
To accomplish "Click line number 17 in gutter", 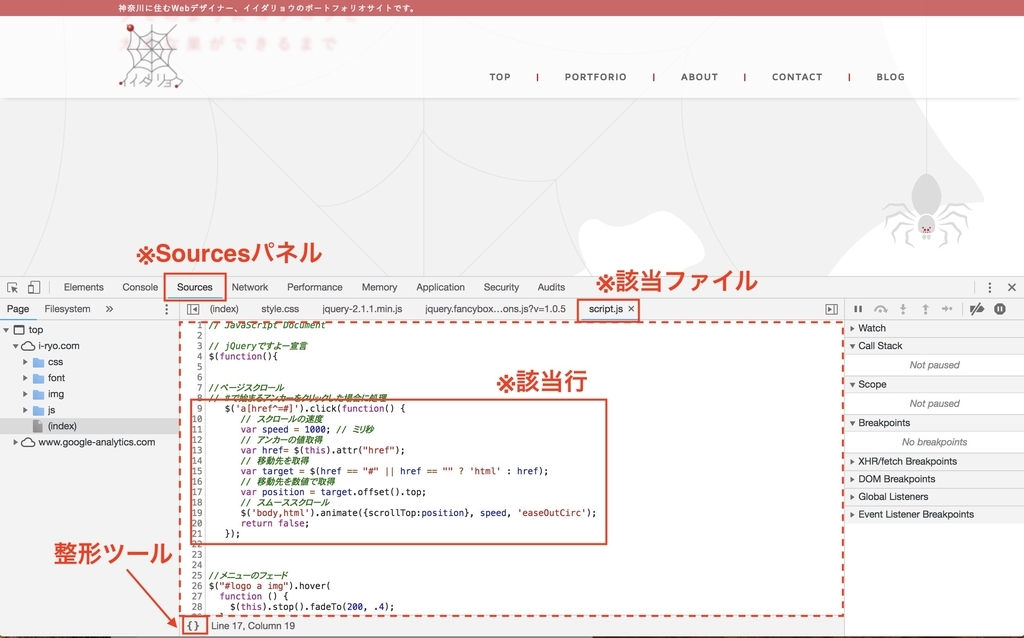I will [197, 492].
